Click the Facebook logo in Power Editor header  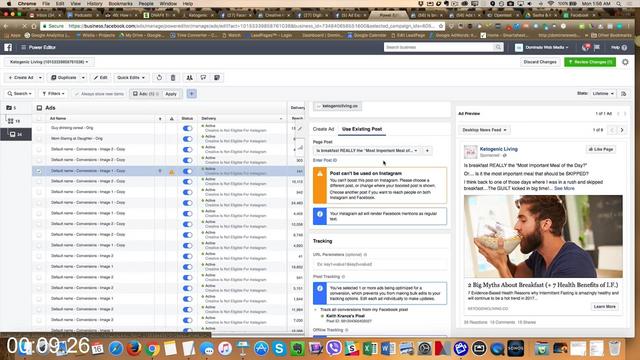click(x=8, y=47)
